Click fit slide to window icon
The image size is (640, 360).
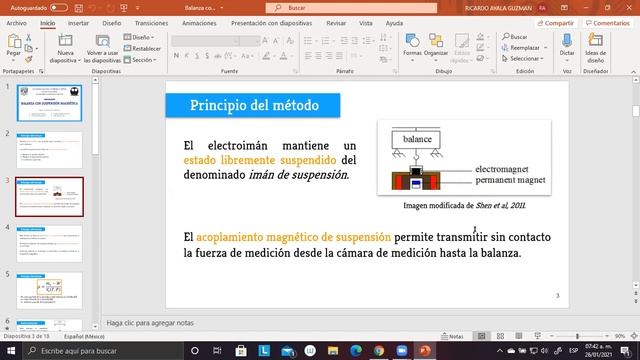(634, 336)
